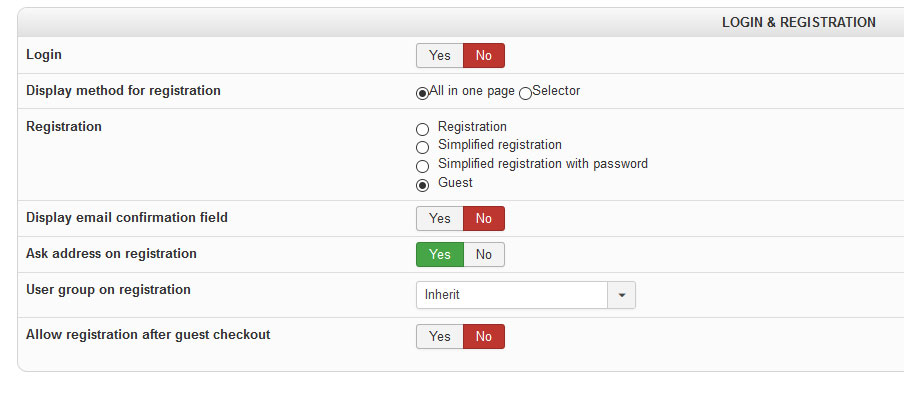Enable Display email confirmation field with Yes

(x=440, y=219)
